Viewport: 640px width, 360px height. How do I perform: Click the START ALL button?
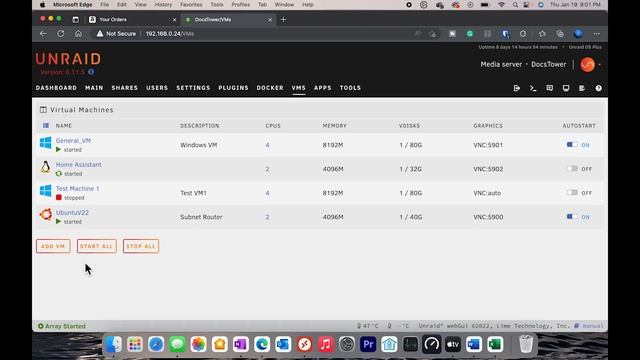pyautogui.click(x=97, y=246)
